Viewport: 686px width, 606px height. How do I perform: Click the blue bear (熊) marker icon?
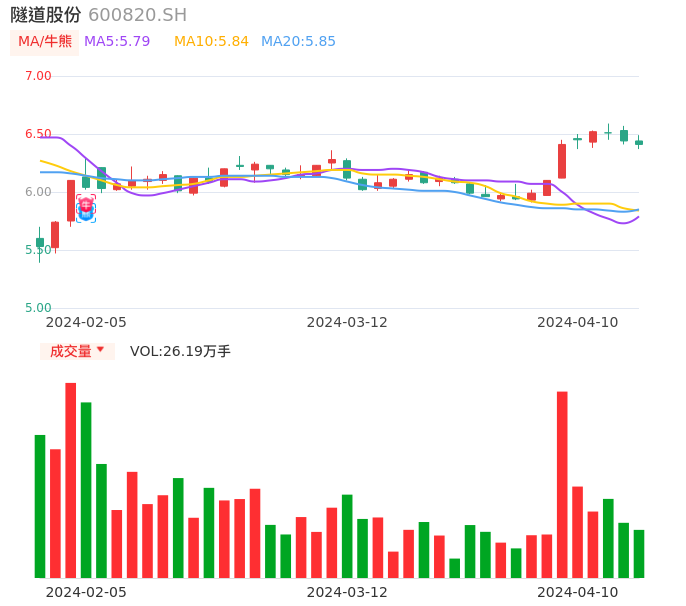[86, 214]
